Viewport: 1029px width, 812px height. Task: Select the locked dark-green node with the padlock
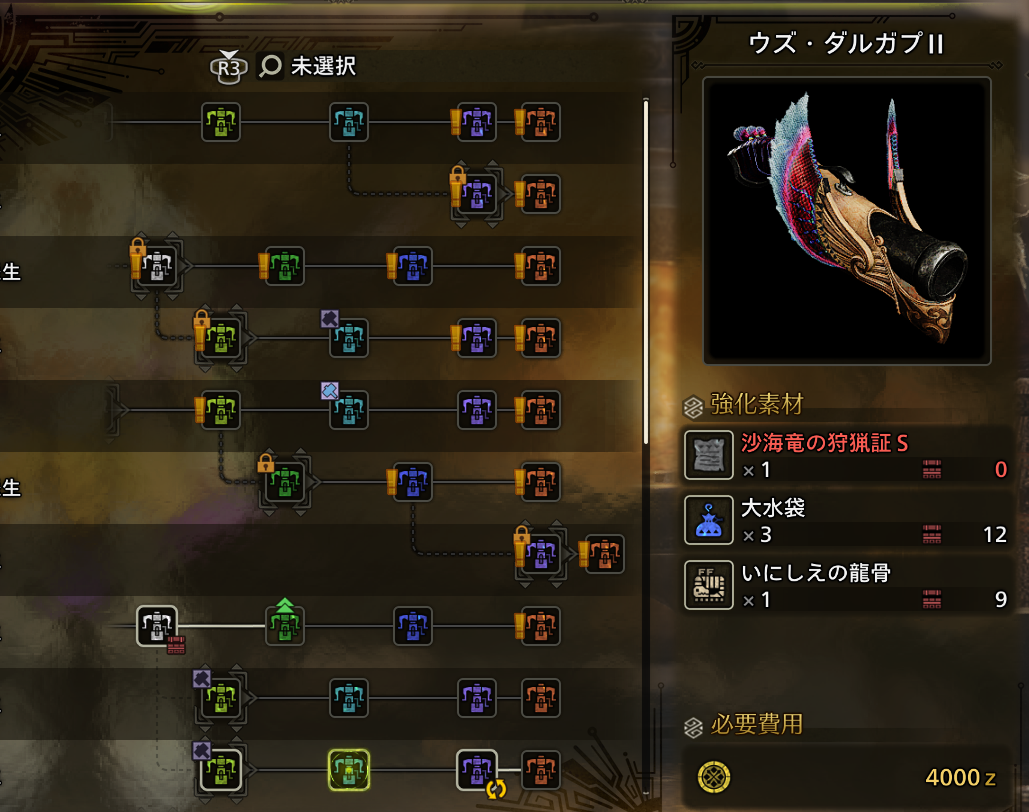tap(282, 480)
